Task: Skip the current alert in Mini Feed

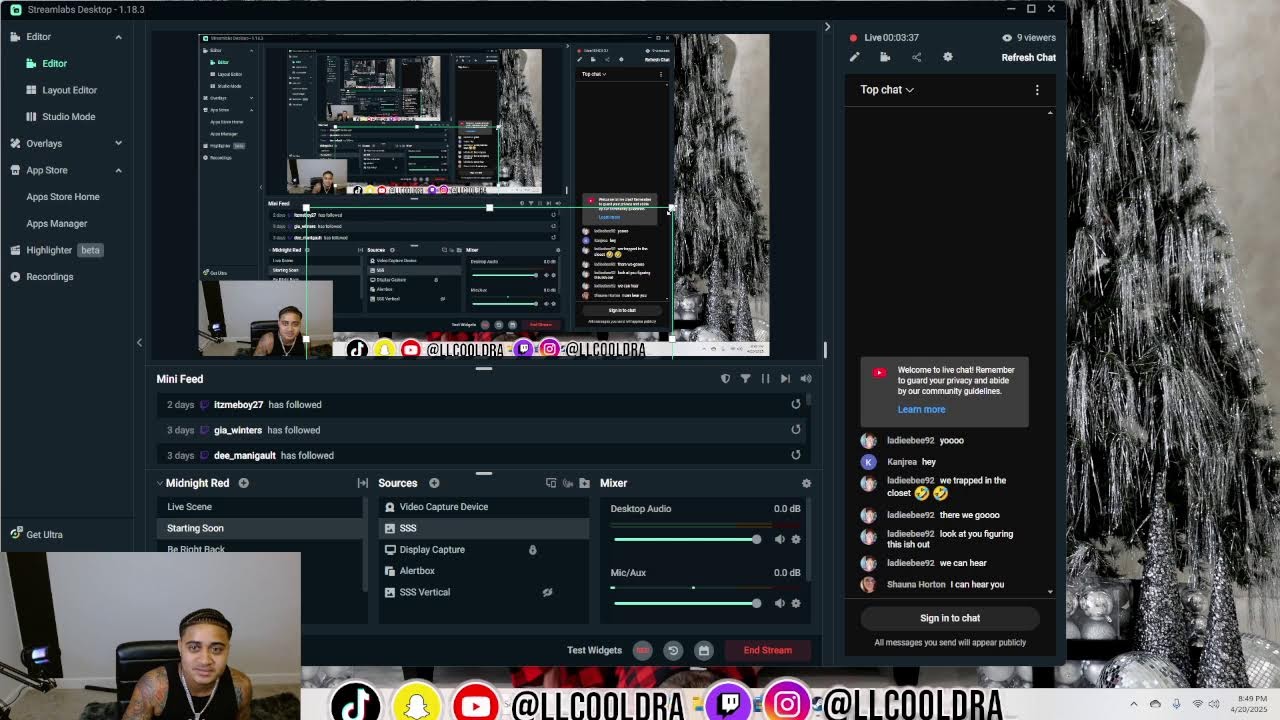Action: (785, 379)
